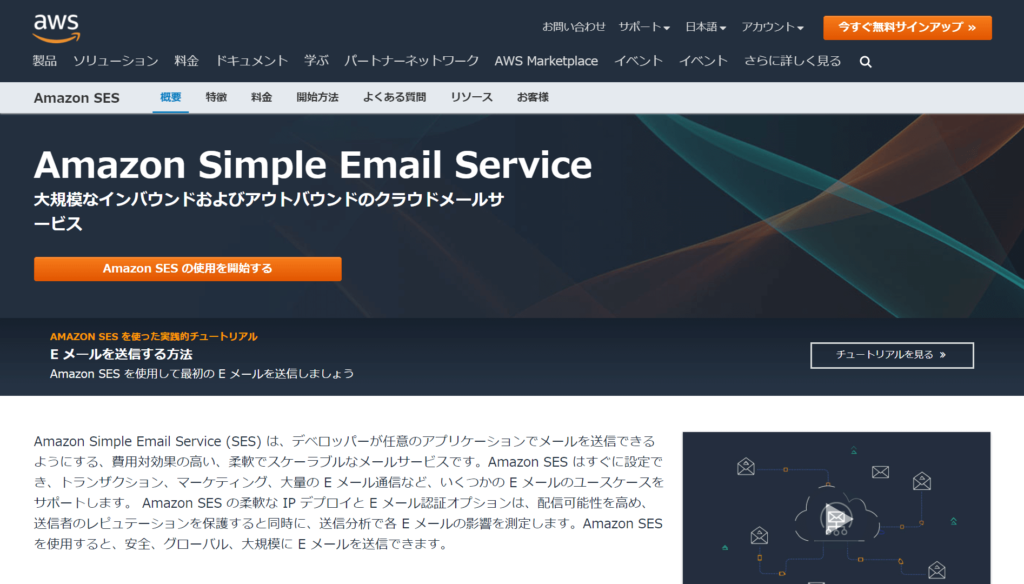Select the リソース tab

tap(472, 97)
